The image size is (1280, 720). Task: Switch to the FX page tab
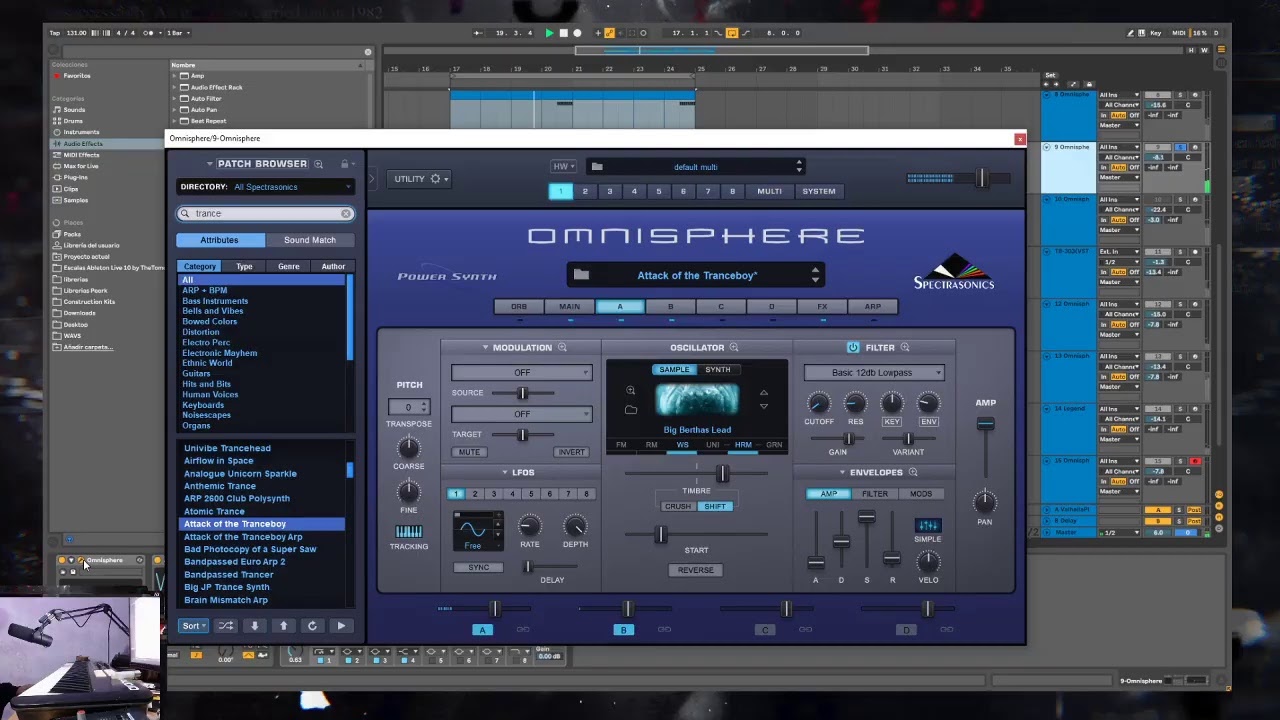822,307
